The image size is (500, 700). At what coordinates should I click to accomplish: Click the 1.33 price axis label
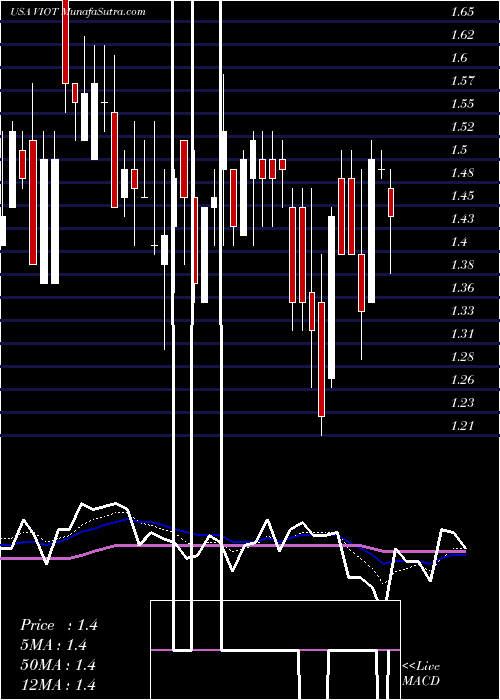[462, 311]
